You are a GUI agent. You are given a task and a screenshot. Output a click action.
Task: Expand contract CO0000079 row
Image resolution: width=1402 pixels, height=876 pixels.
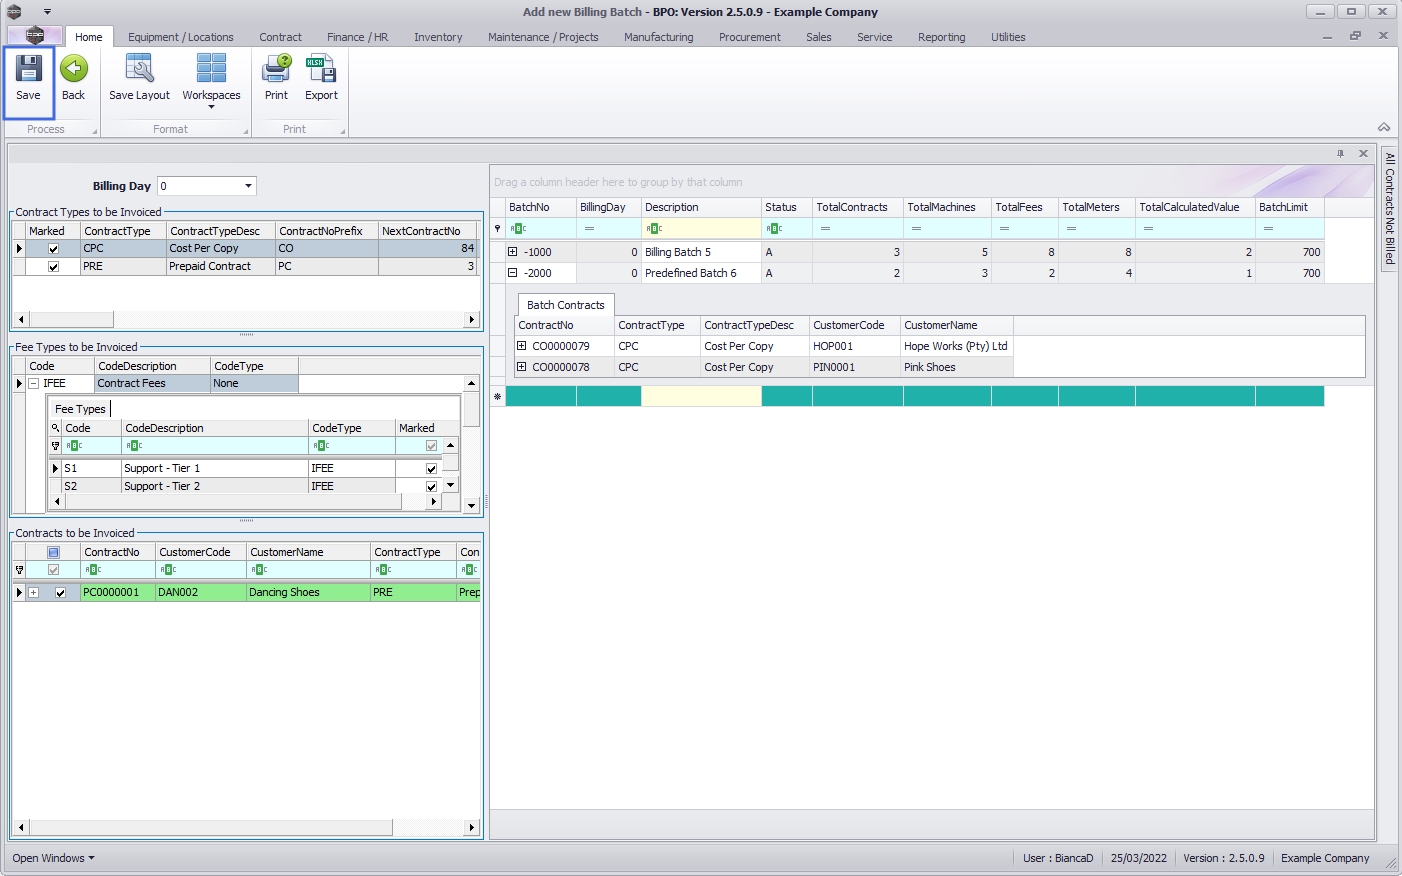click(521, 346)
